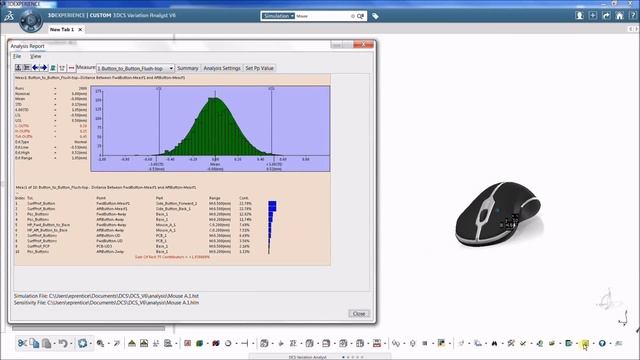This screenshot has height=360, width=640.
Task: Click the top blue contribution bar
Action: 272,203
